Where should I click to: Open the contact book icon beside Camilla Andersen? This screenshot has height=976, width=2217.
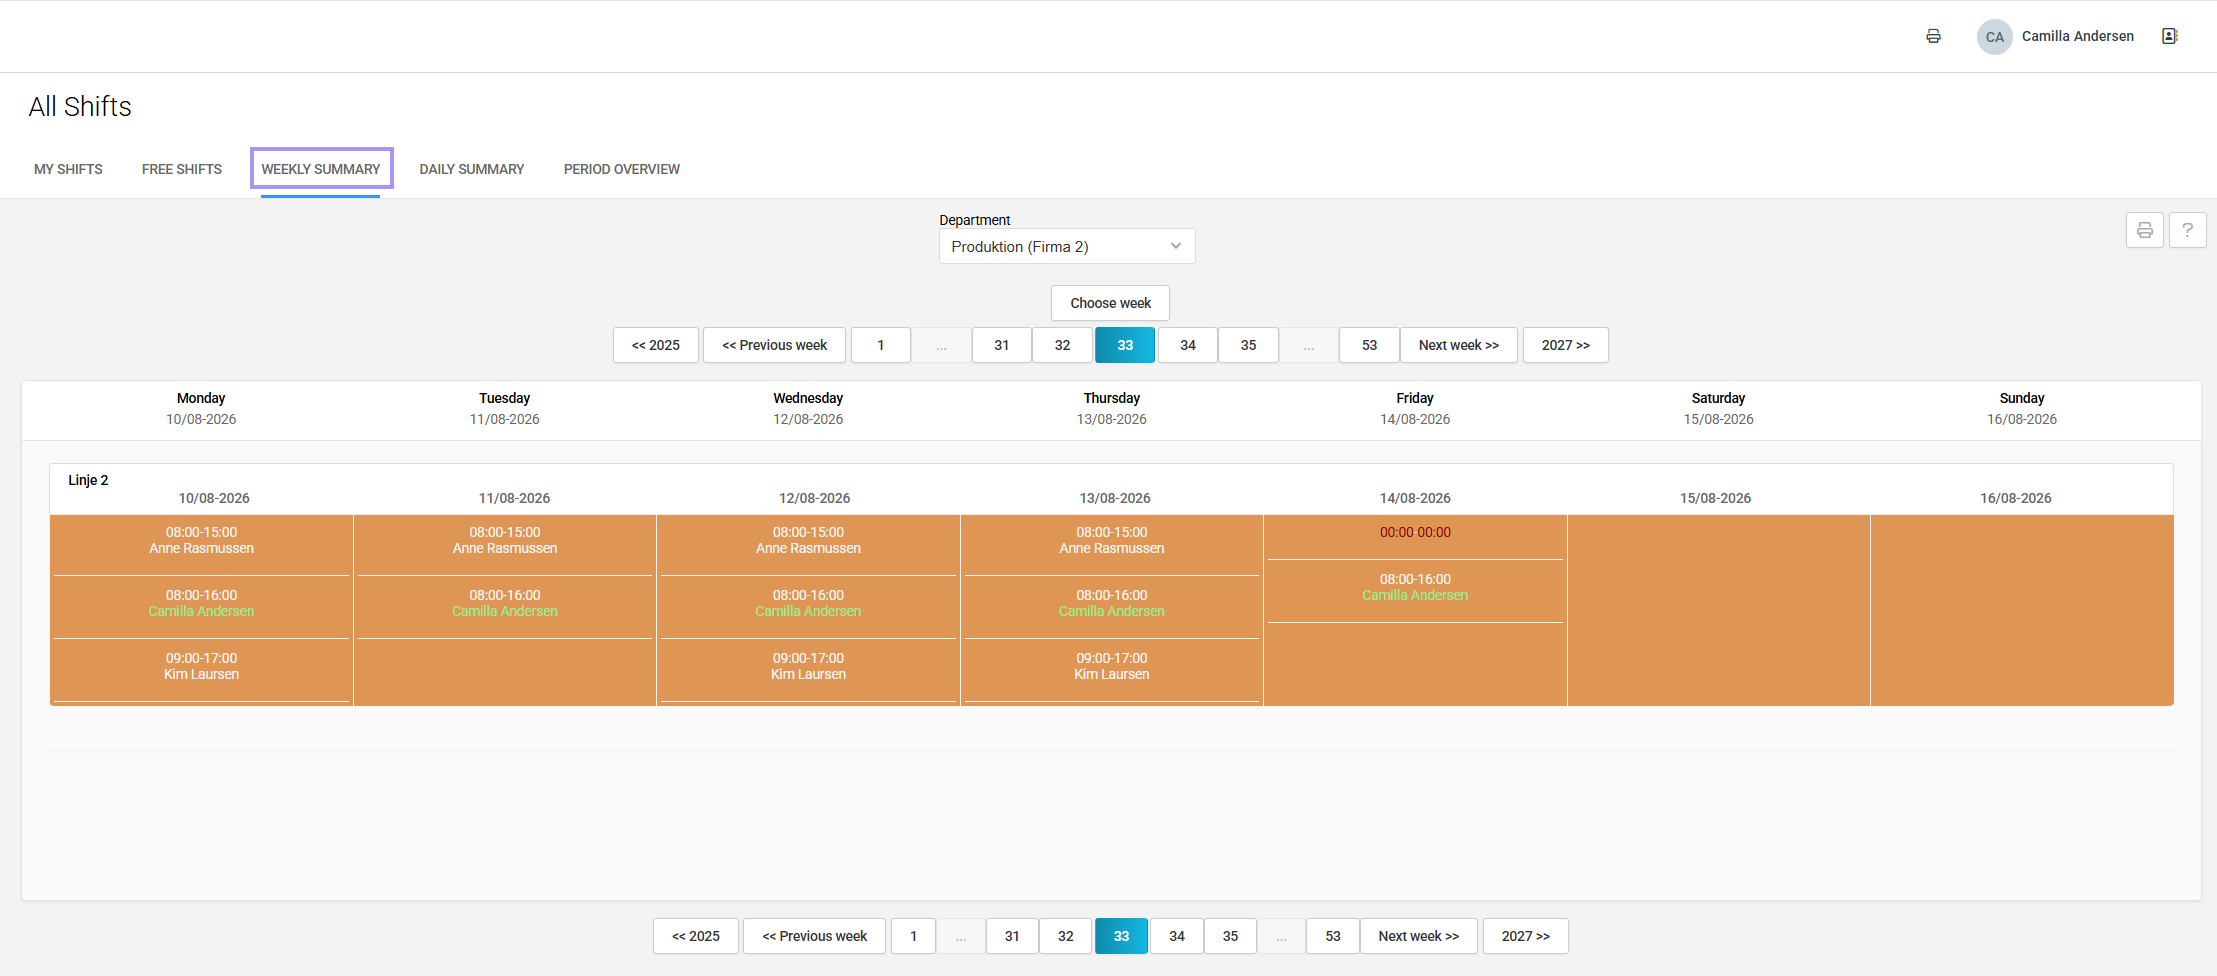(2169, 36)
